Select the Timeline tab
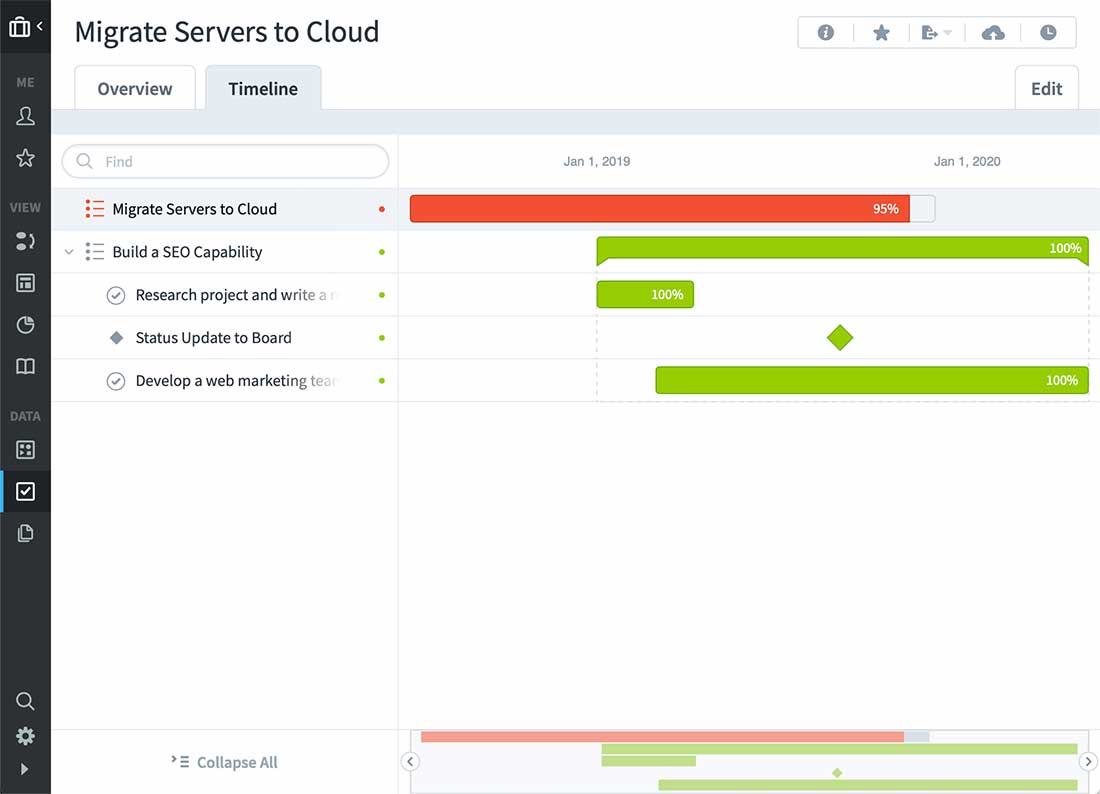 263,89
